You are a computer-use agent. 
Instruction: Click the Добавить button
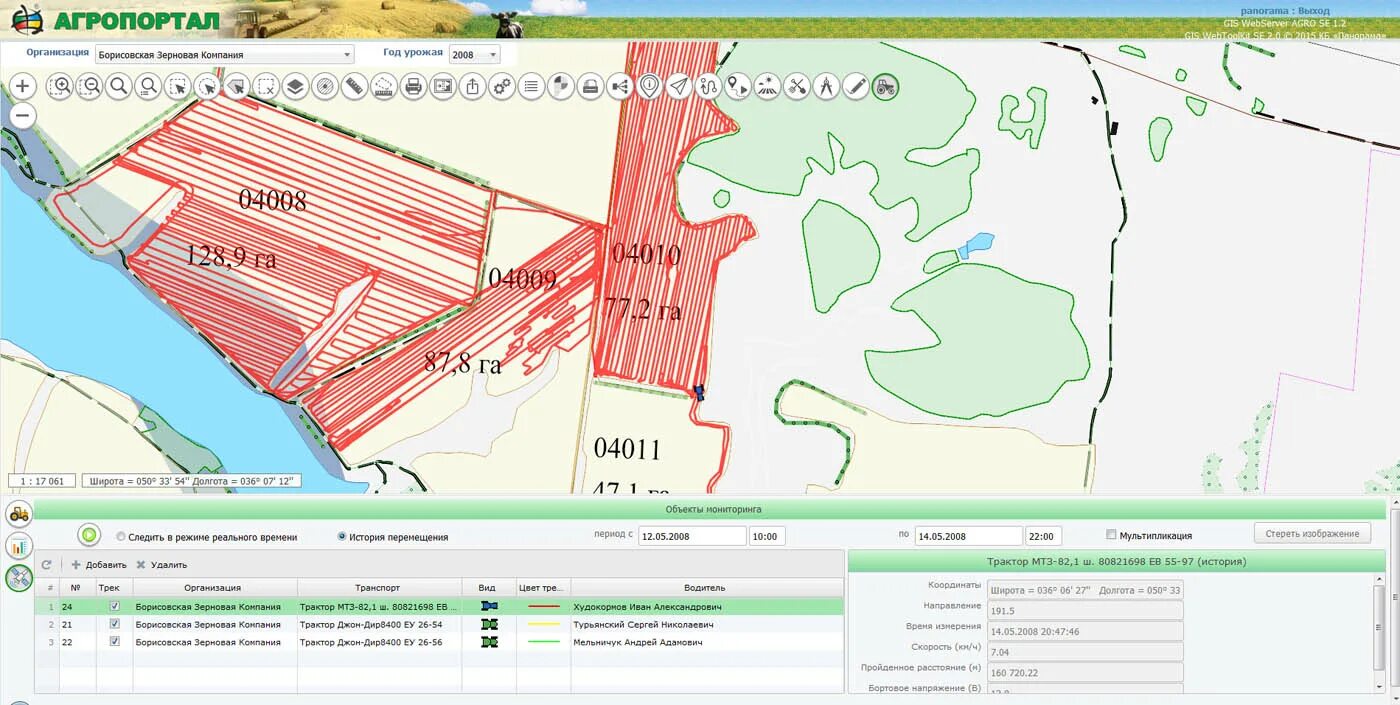click(x=99, y=565)
